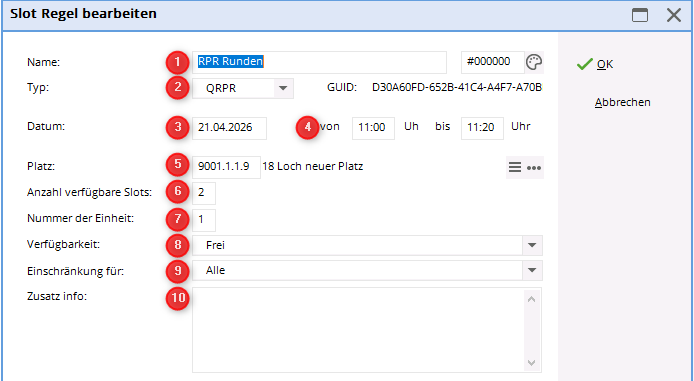Click the von time field 11:00

point(373,128)
